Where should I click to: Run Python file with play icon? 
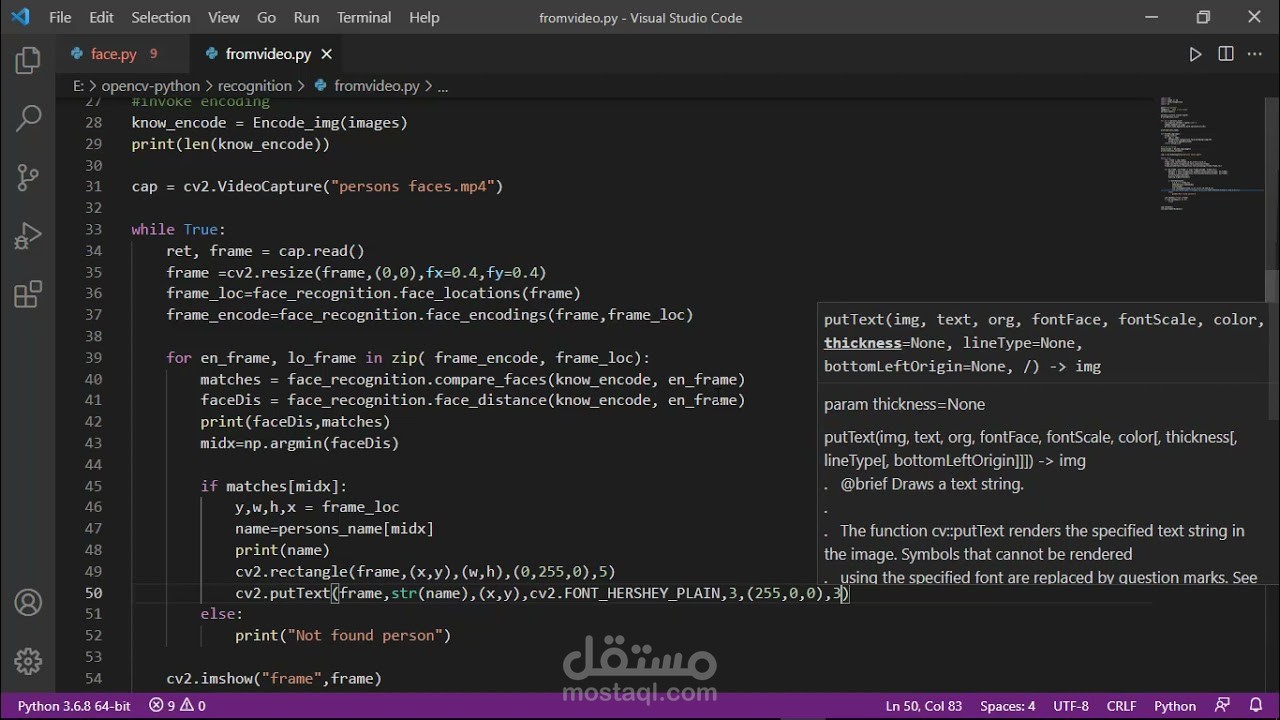tap(1195, 54)
